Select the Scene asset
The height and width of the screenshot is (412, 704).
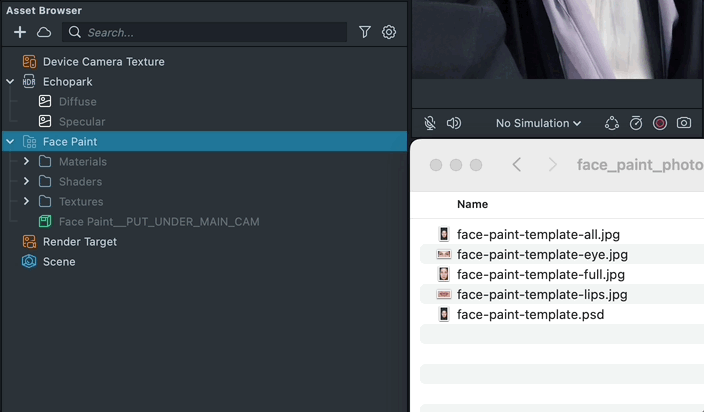click(x=59, y=262)
